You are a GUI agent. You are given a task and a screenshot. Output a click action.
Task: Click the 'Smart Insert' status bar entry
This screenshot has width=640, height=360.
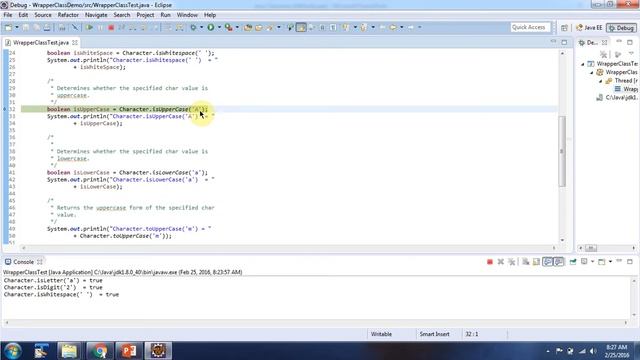(434, 334)
